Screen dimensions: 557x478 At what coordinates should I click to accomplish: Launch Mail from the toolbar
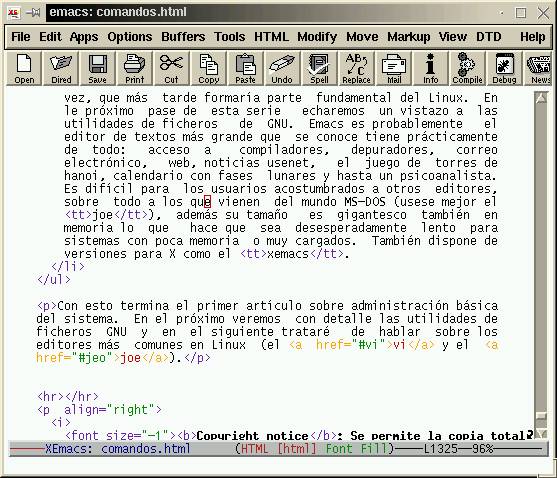tap(394, 69)
